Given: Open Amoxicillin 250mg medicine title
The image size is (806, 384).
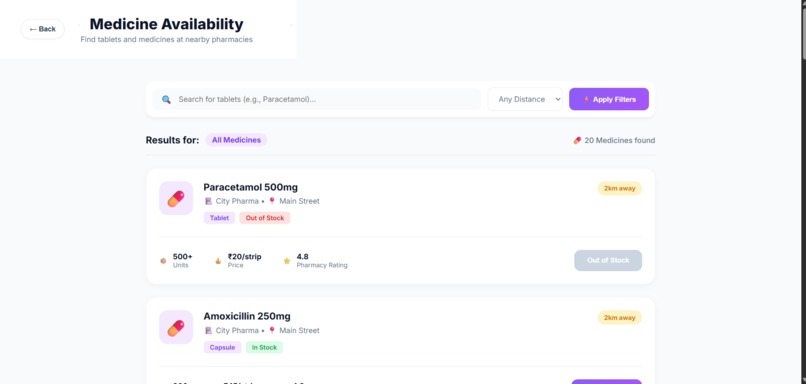Looking at the screenshot, I should tap(247, 316).
